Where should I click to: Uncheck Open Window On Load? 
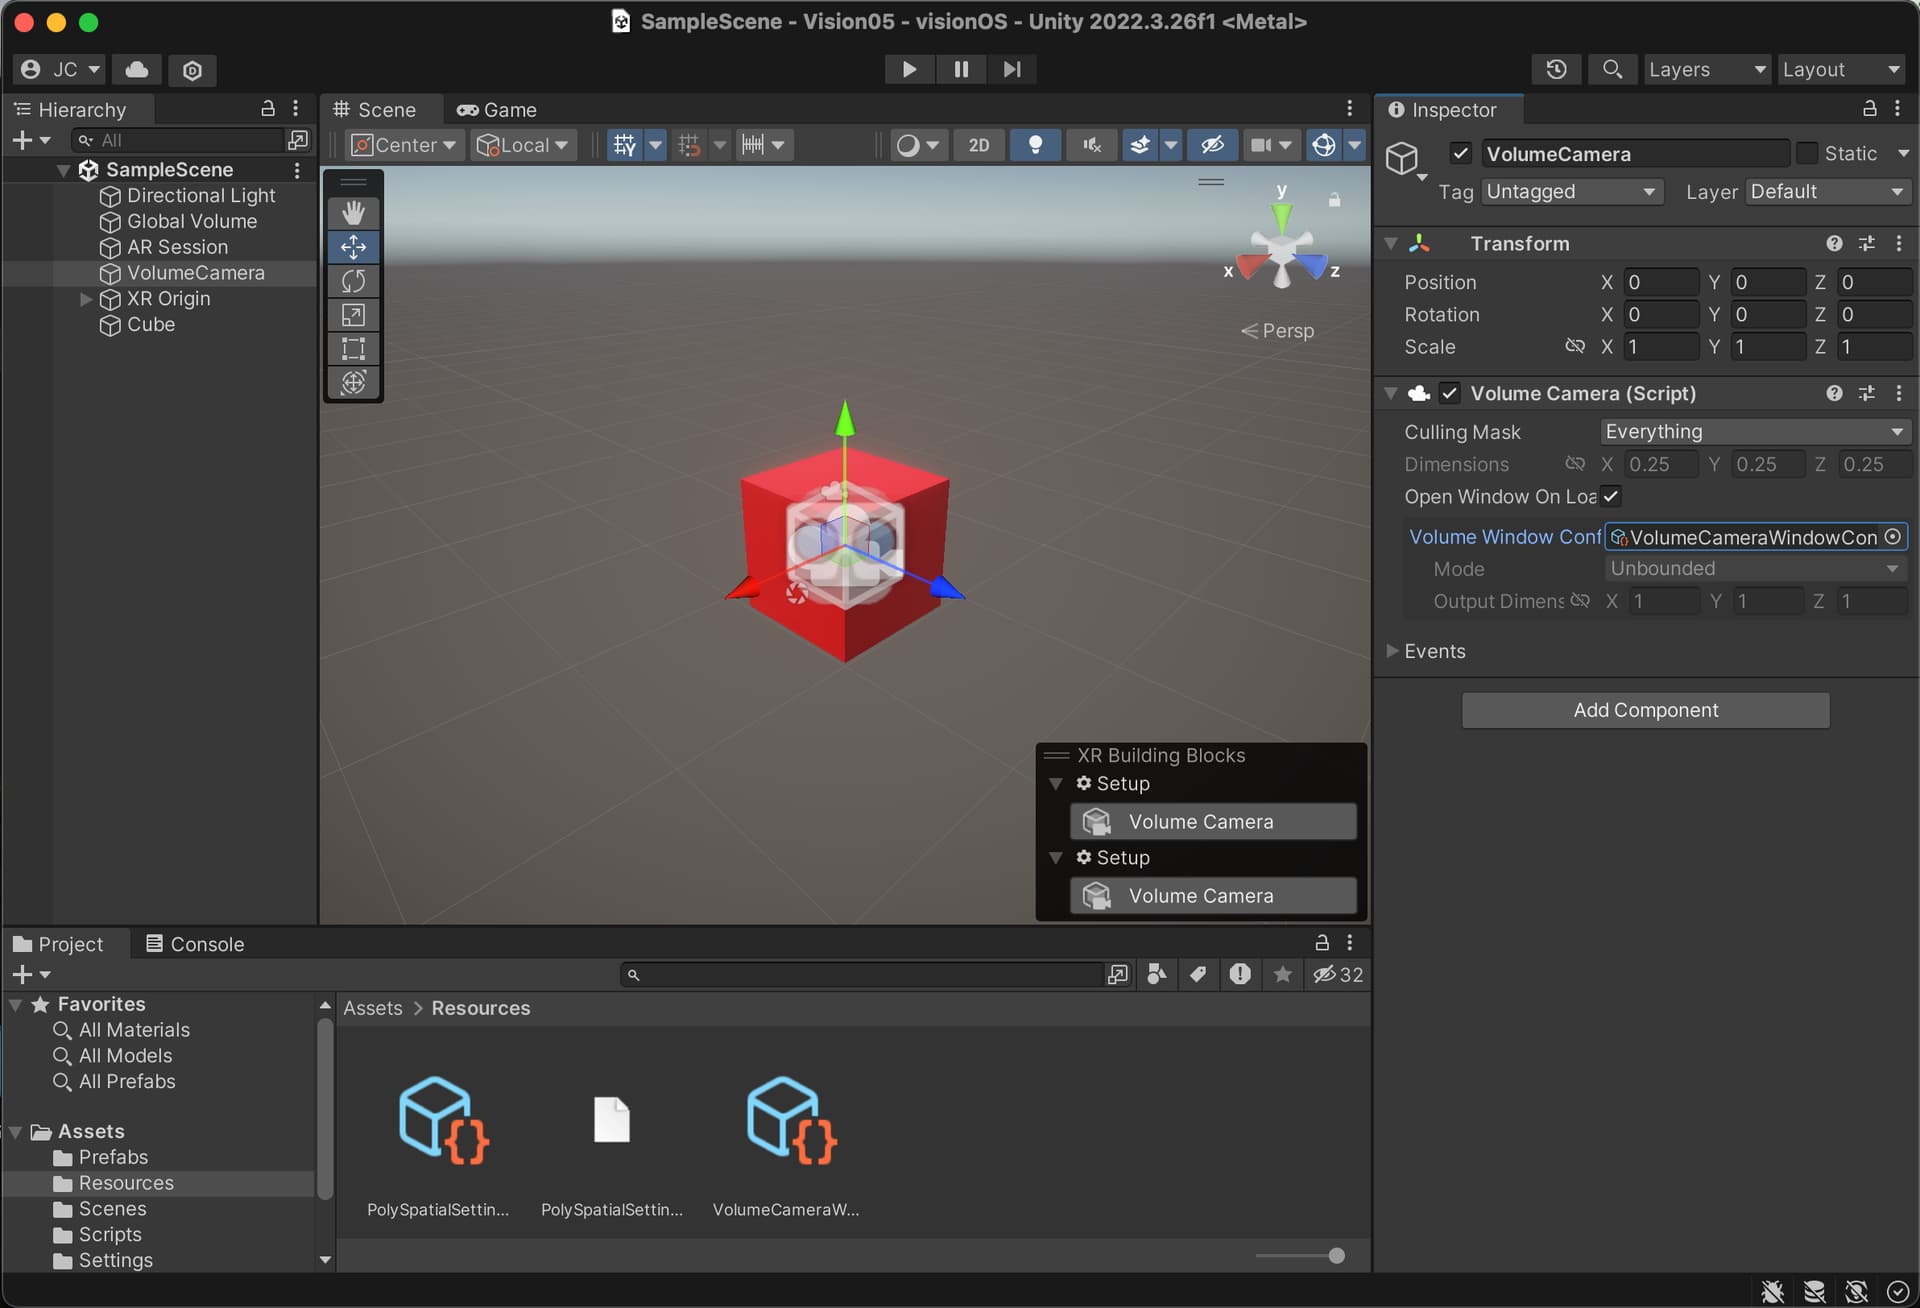point(1611,496)
